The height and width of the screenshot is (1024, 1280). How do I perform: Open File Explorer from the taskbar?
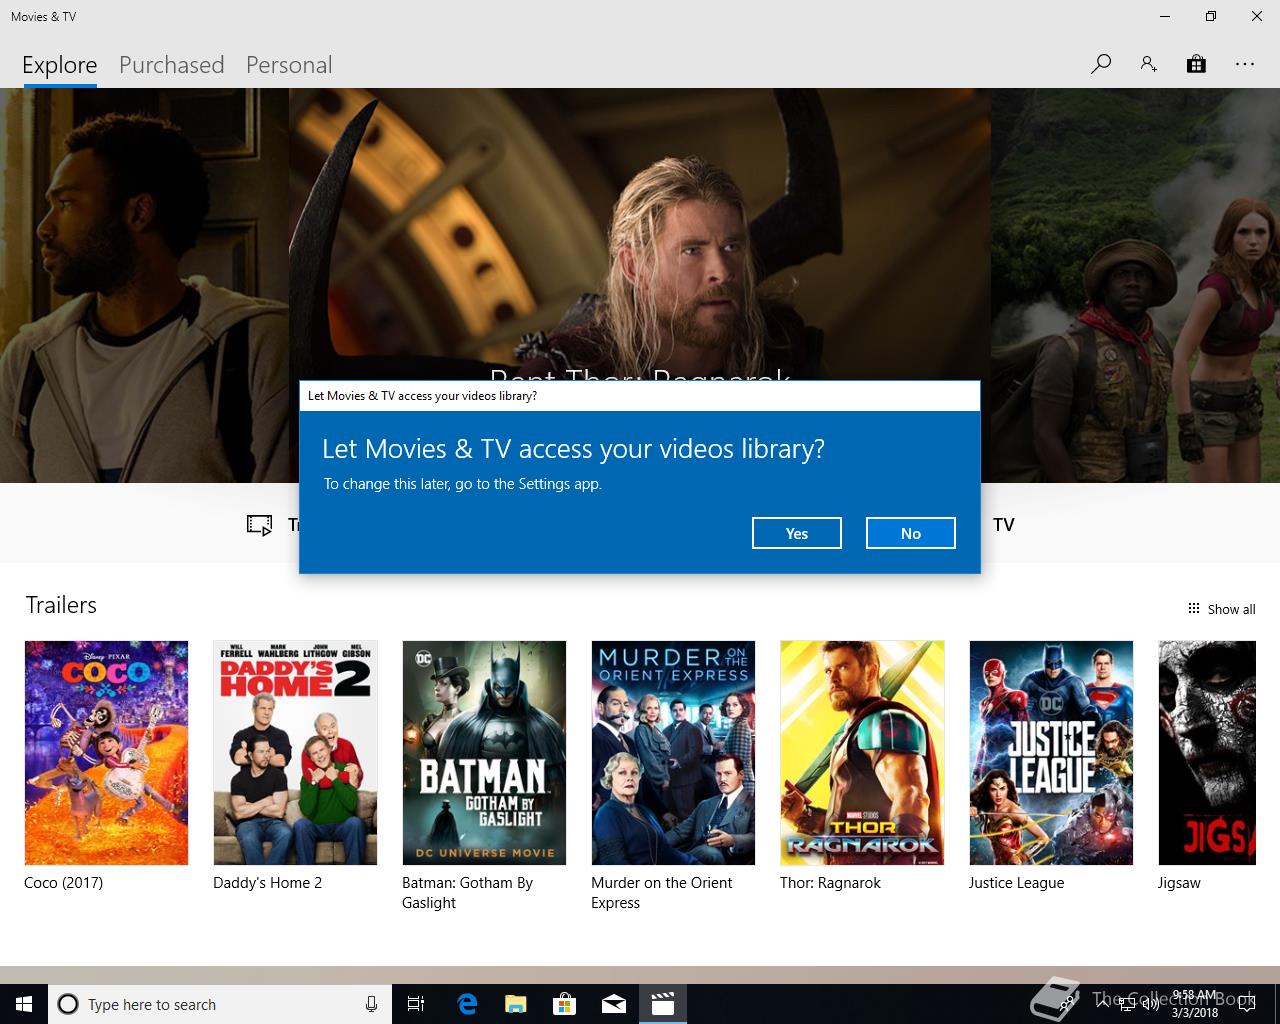pos(516,1004)
